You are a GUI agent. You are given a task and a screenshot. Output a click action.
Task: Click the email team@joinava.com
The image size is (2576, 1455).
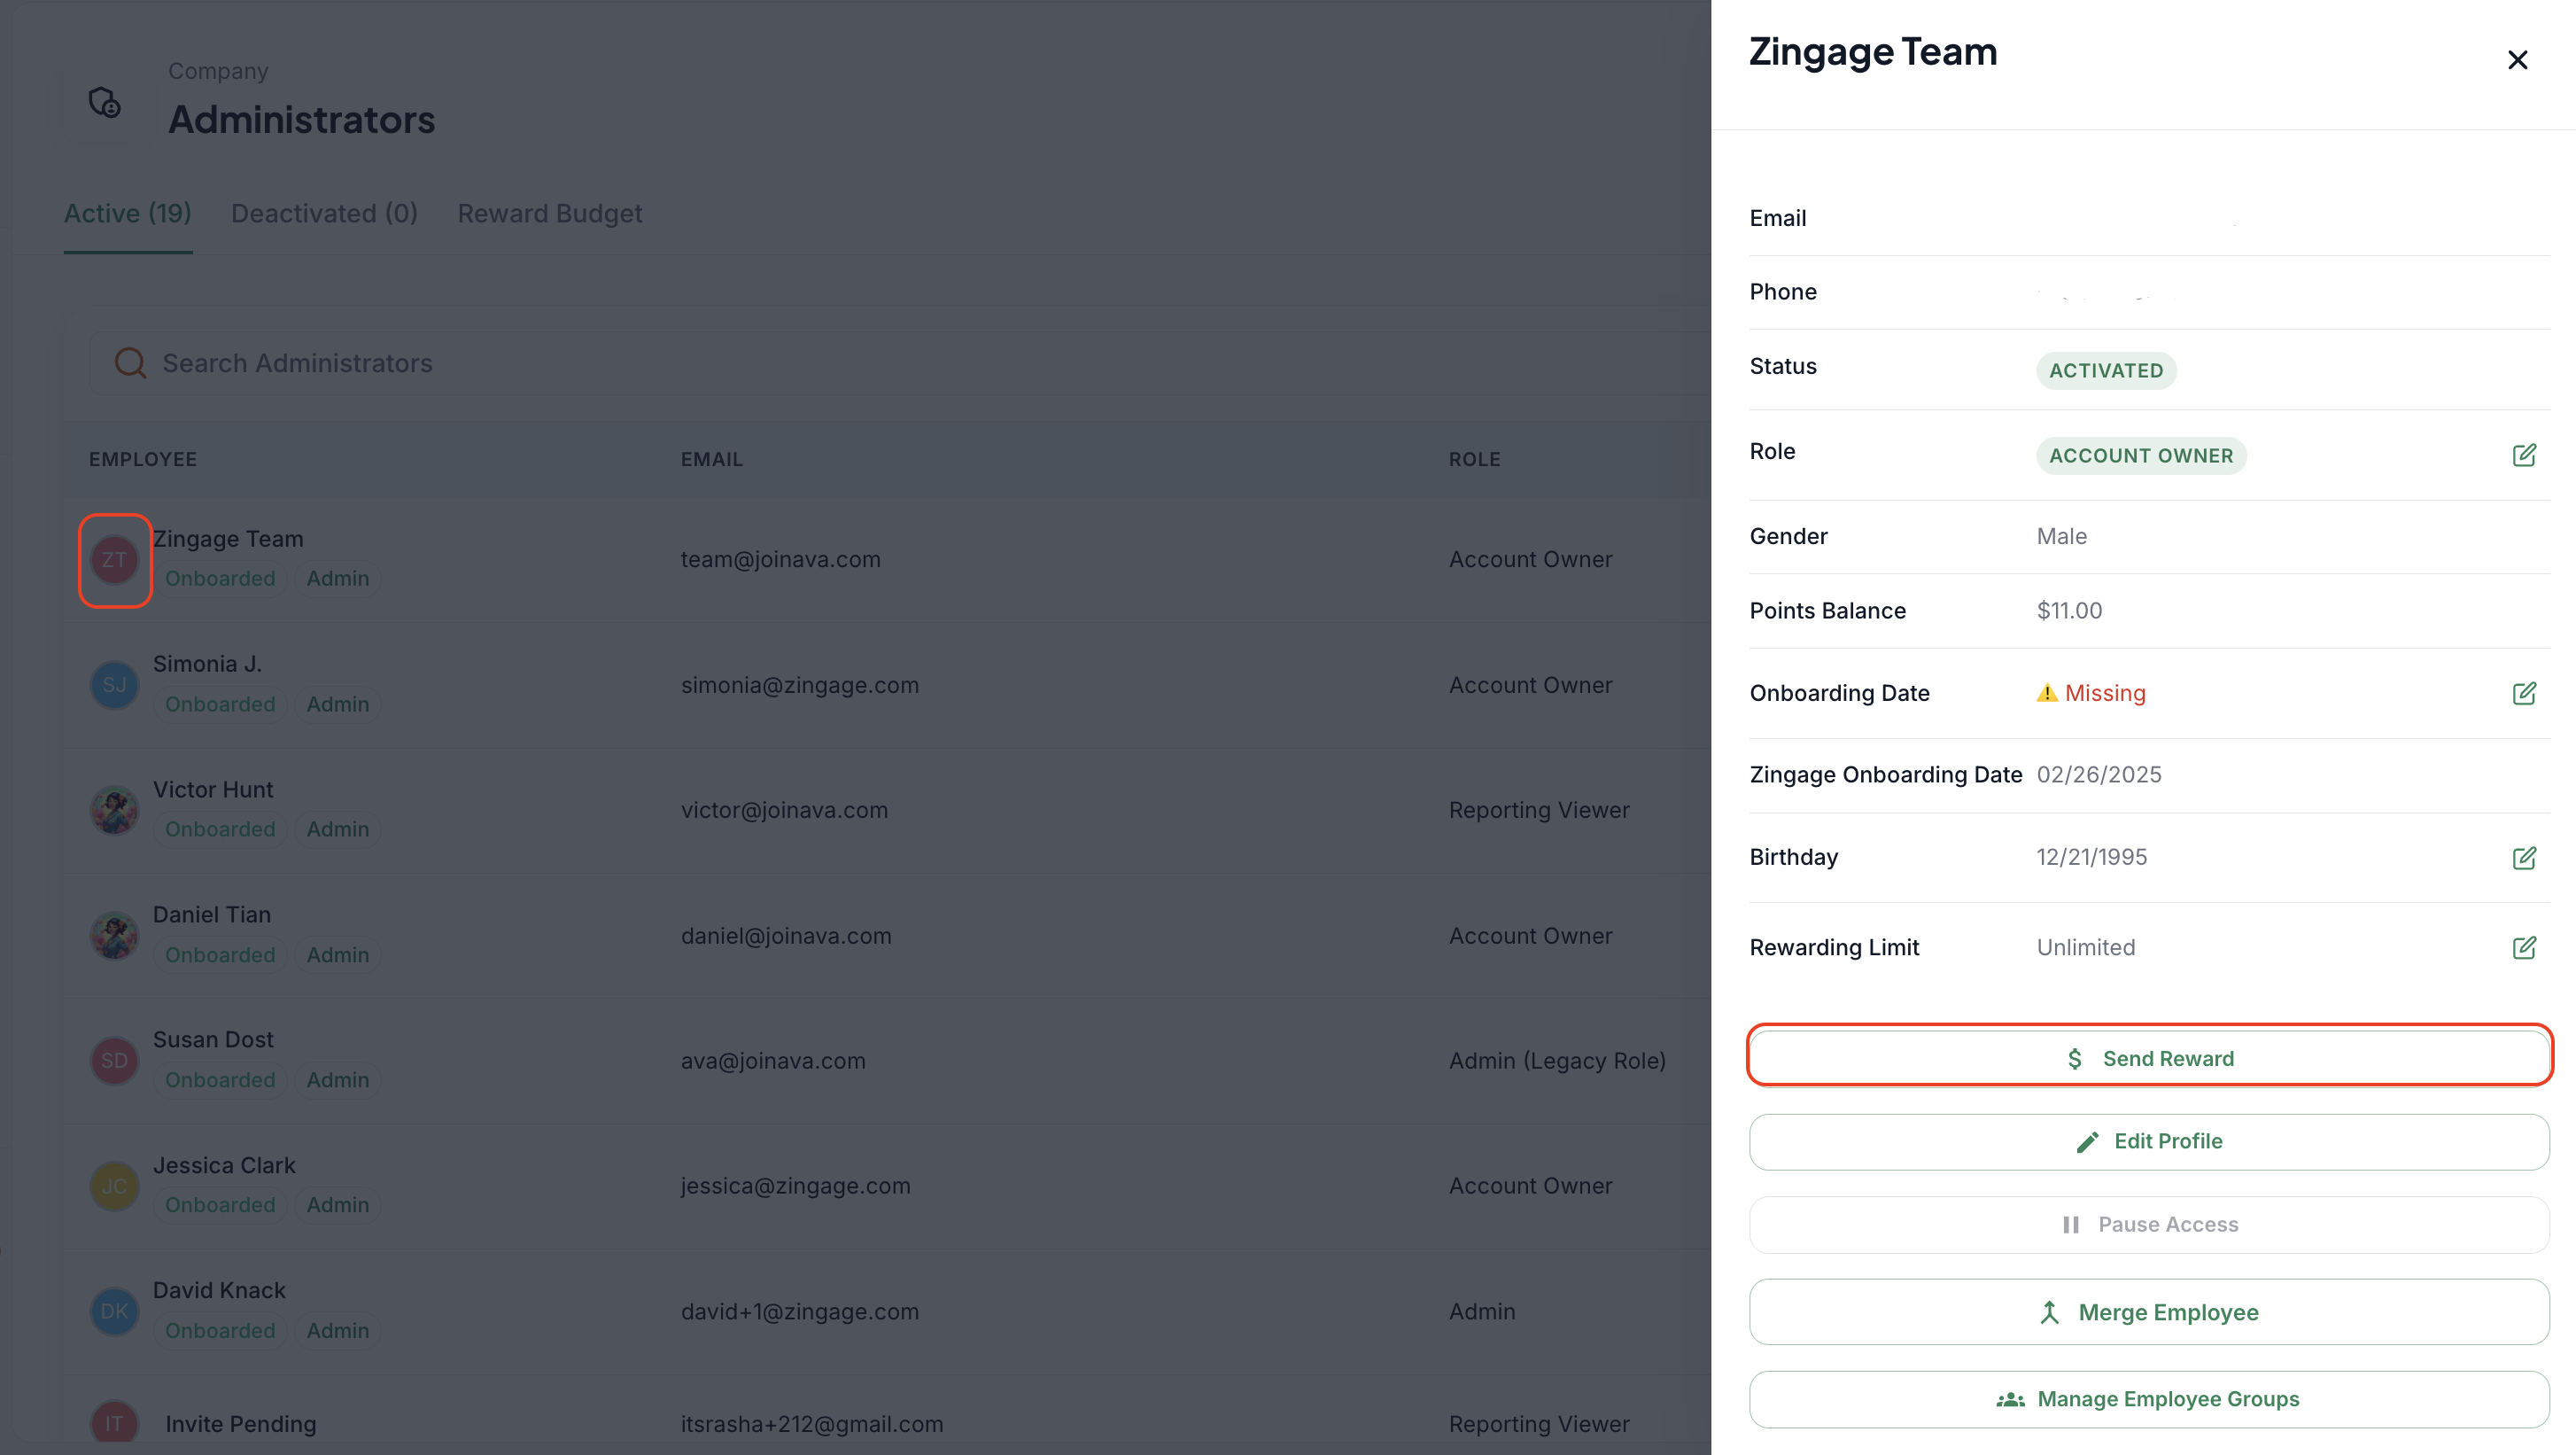[781, 559]
